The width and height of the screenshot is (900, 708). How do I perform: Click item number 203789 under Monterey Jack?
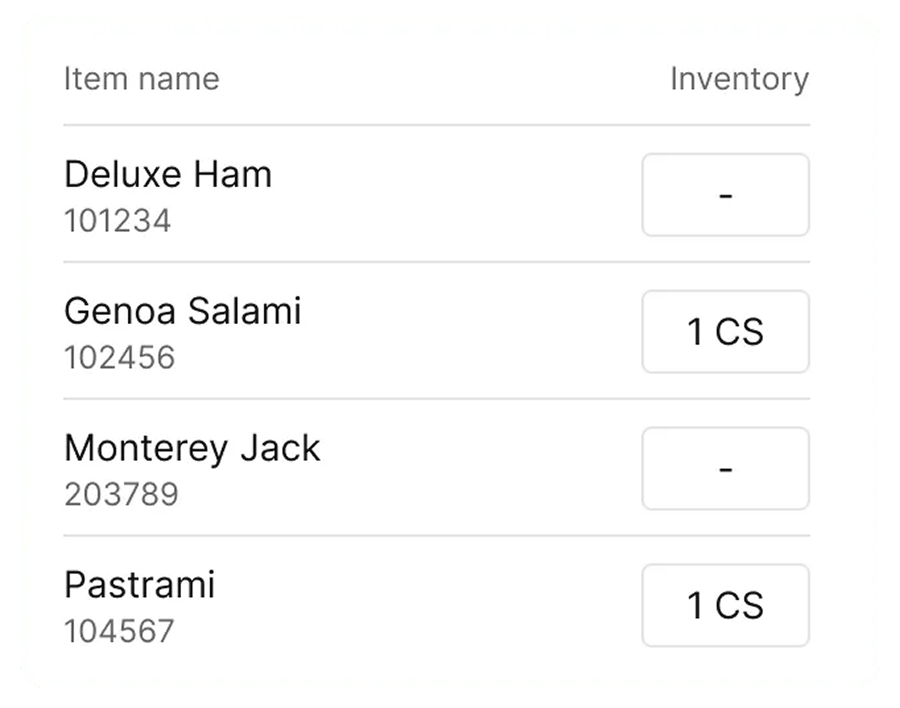(x=120, y=494)
